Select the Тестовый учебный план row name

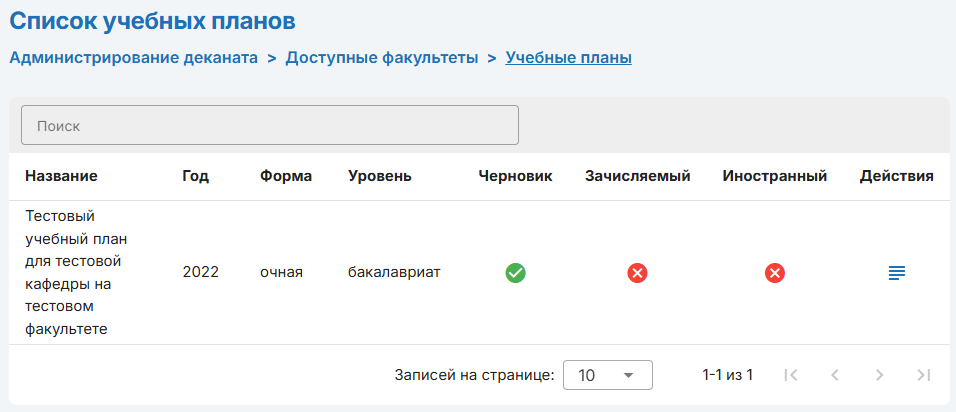click(75, 272)
